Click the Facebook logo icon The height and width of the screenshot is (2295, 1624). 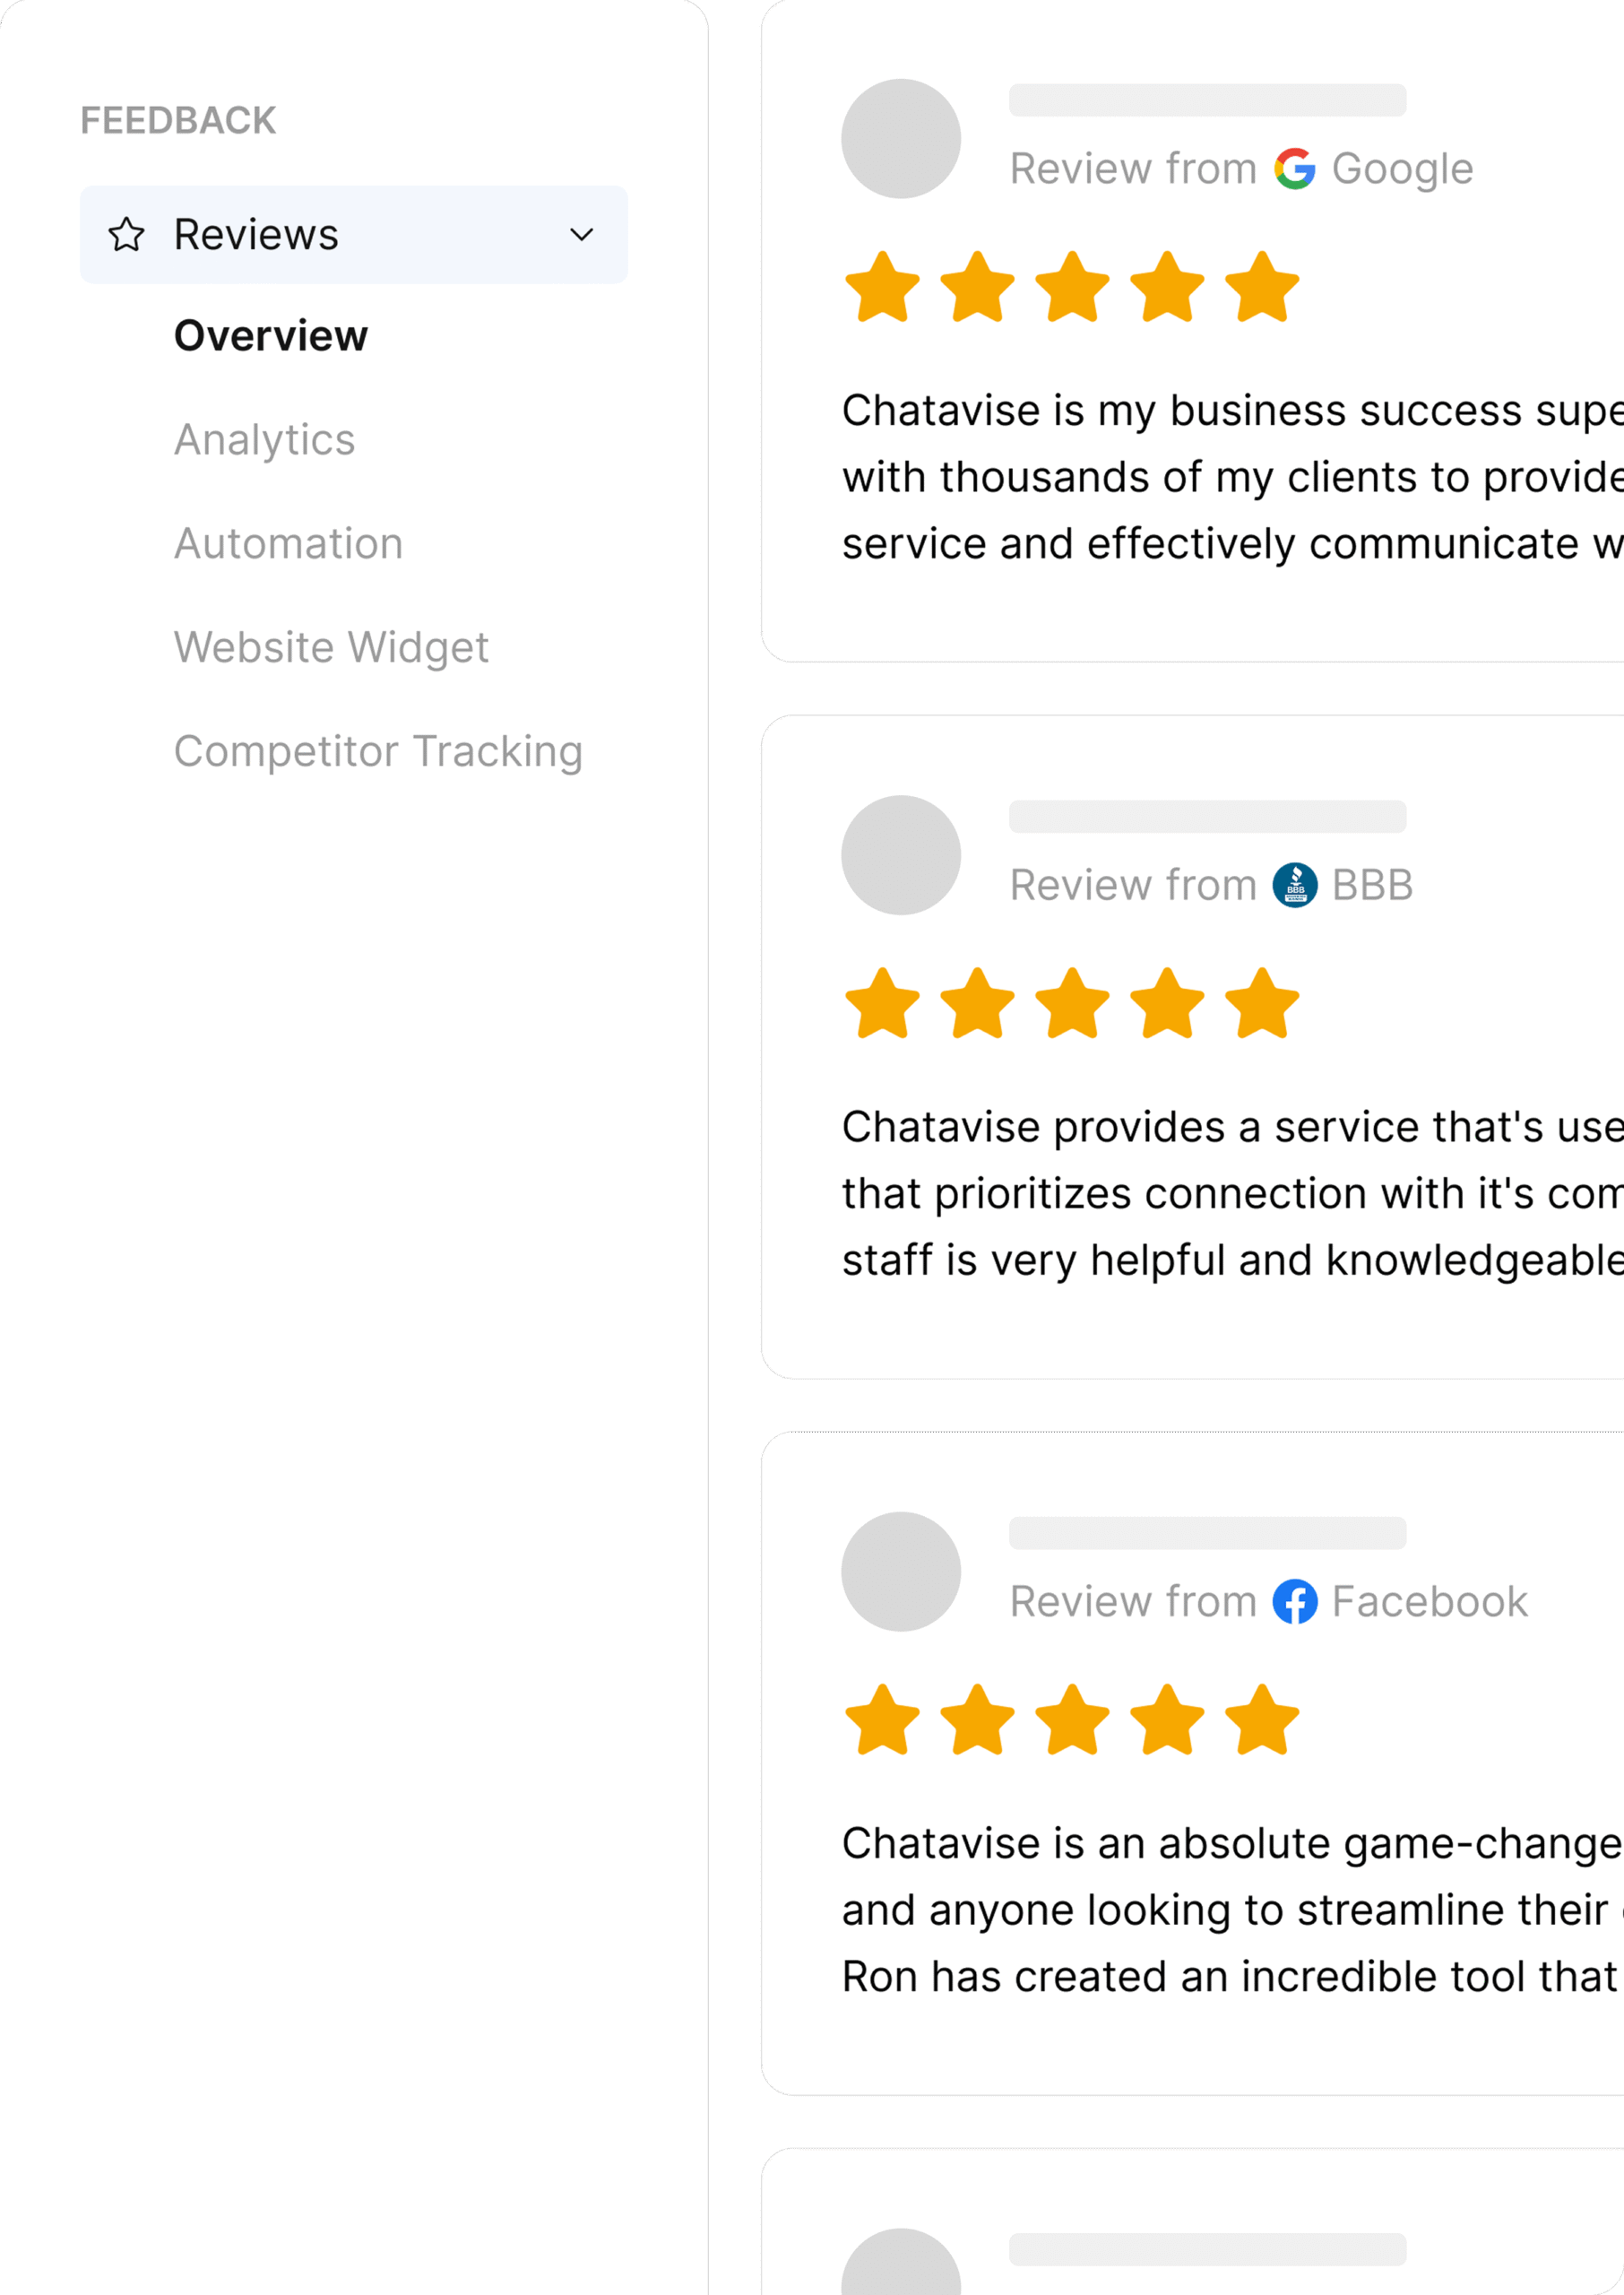[1294, 1602]
